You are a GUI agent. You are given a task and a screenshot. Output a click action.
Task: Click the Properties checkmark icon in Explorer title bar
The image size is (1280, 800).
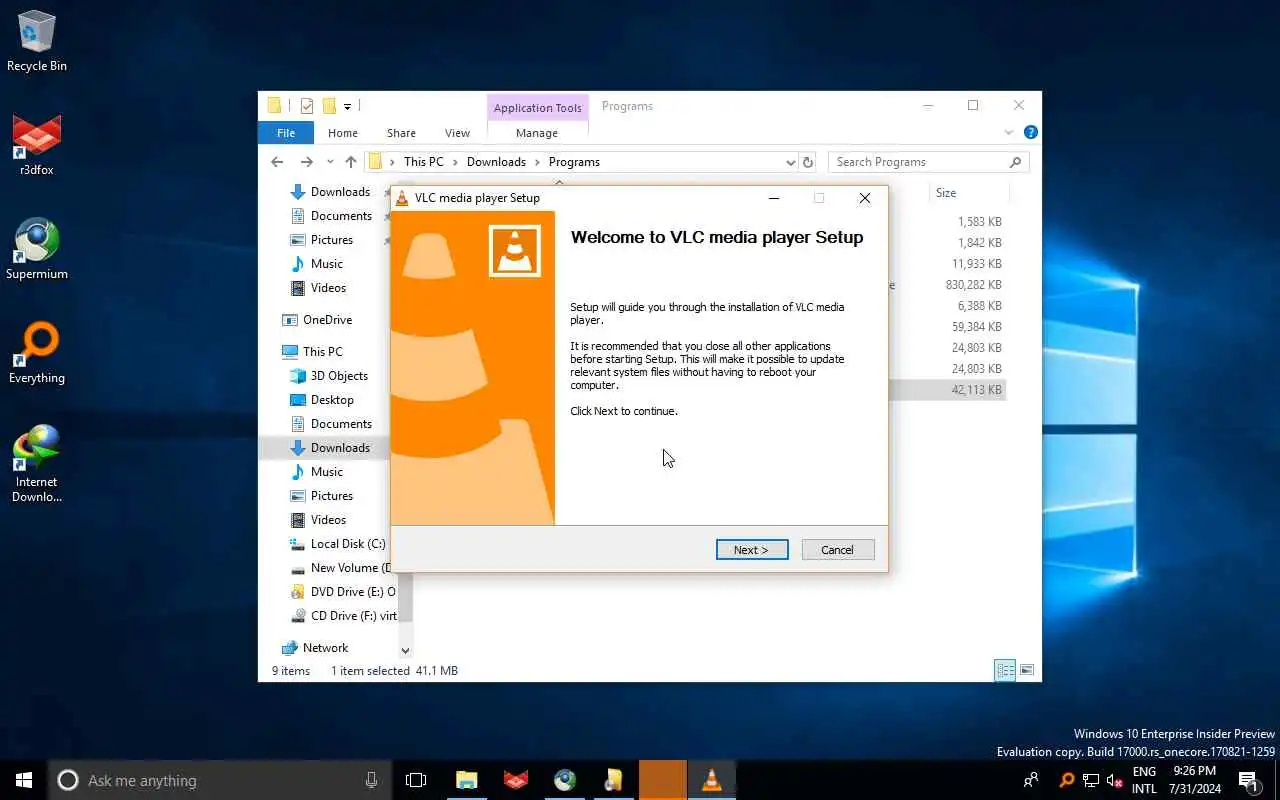(307, 106)
